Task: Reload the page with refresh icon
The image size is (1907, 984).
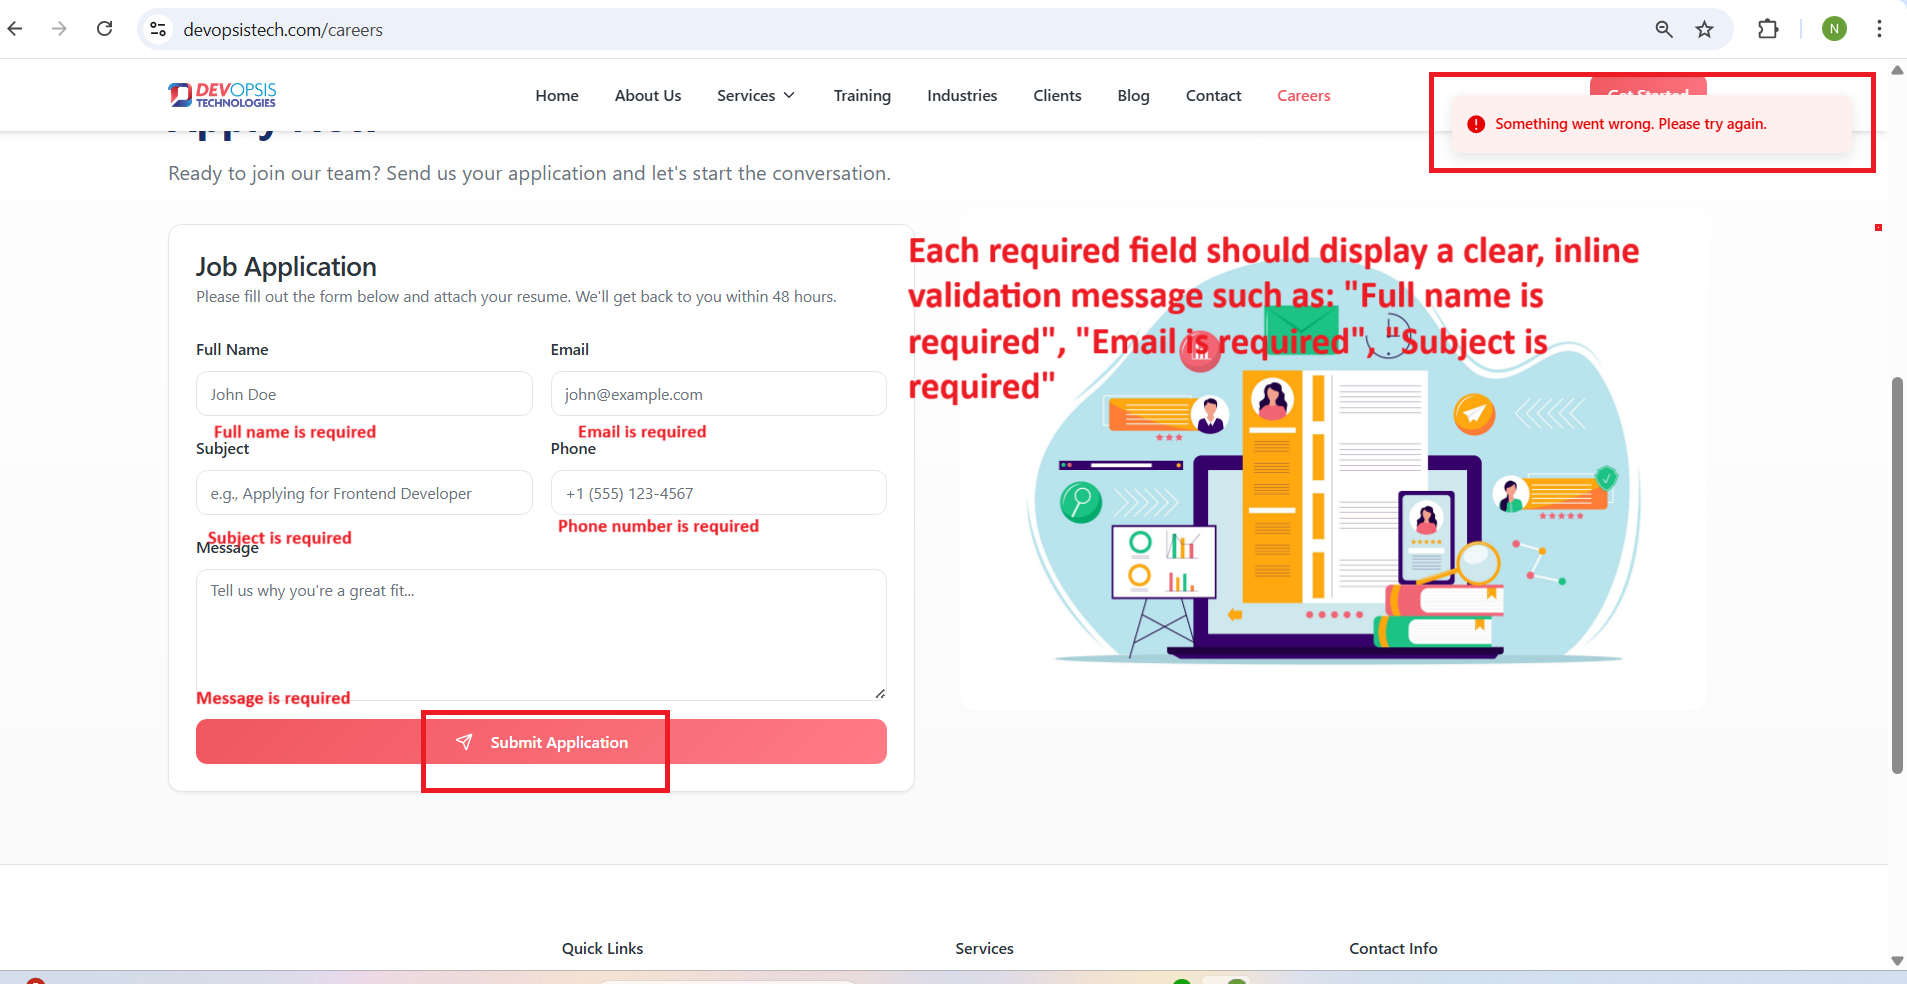Action: click(x=104, y=29)
